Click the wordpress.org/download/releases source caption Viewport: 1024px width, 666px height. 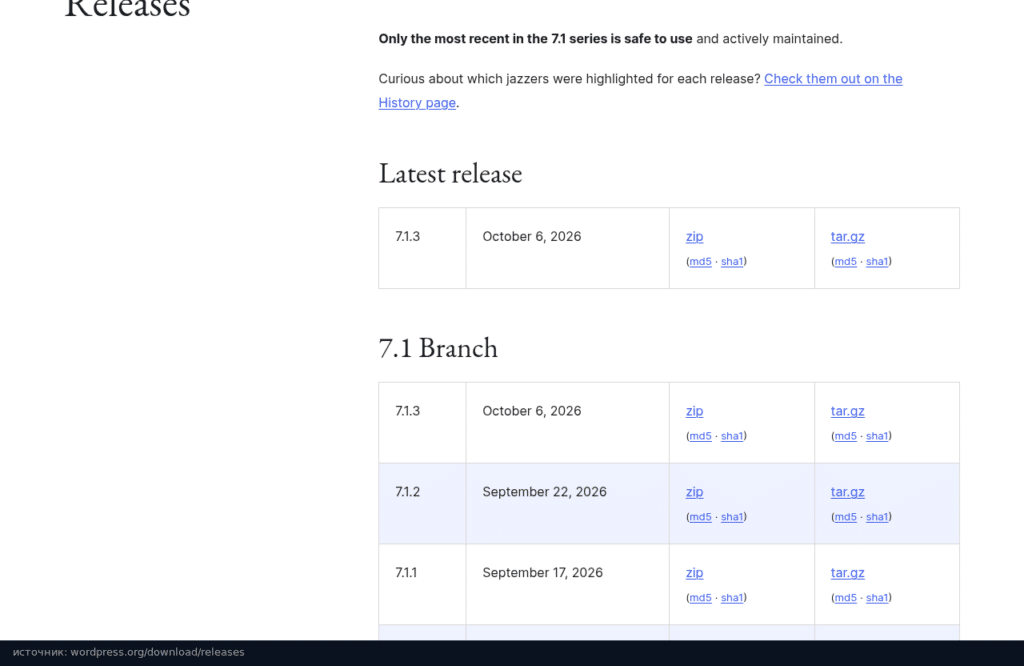click(129, 652)
